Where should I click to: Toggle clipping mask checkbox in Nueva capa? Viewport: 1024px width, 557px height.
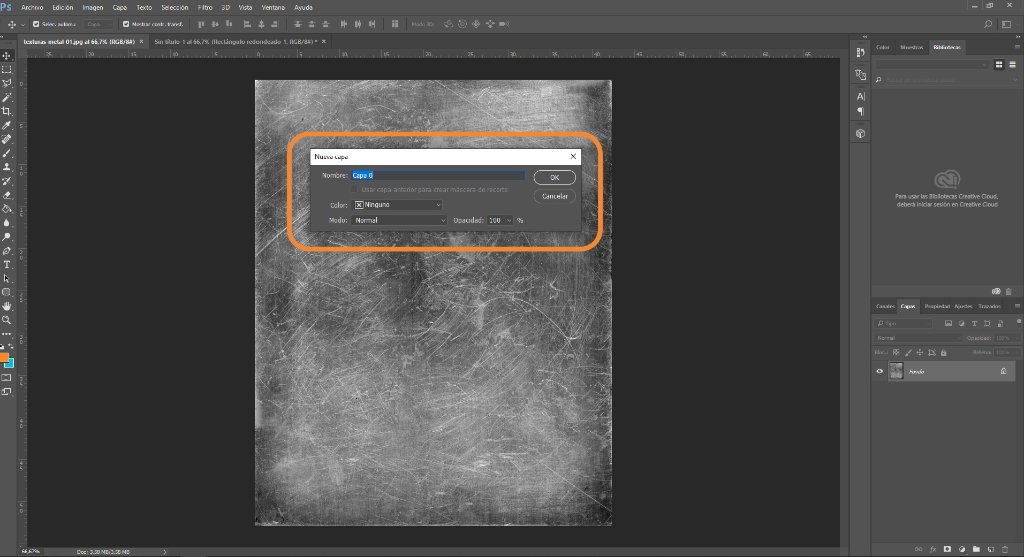(355, 189)
